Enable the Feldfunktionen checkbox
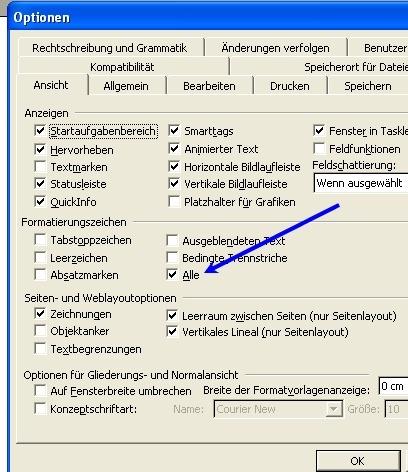 319,148
